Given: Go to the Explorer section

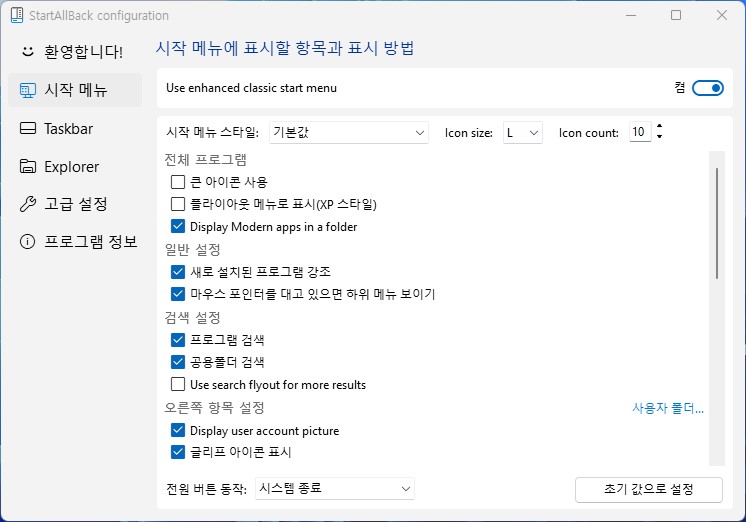Looking at the screenshot, I should click(75, 167).
